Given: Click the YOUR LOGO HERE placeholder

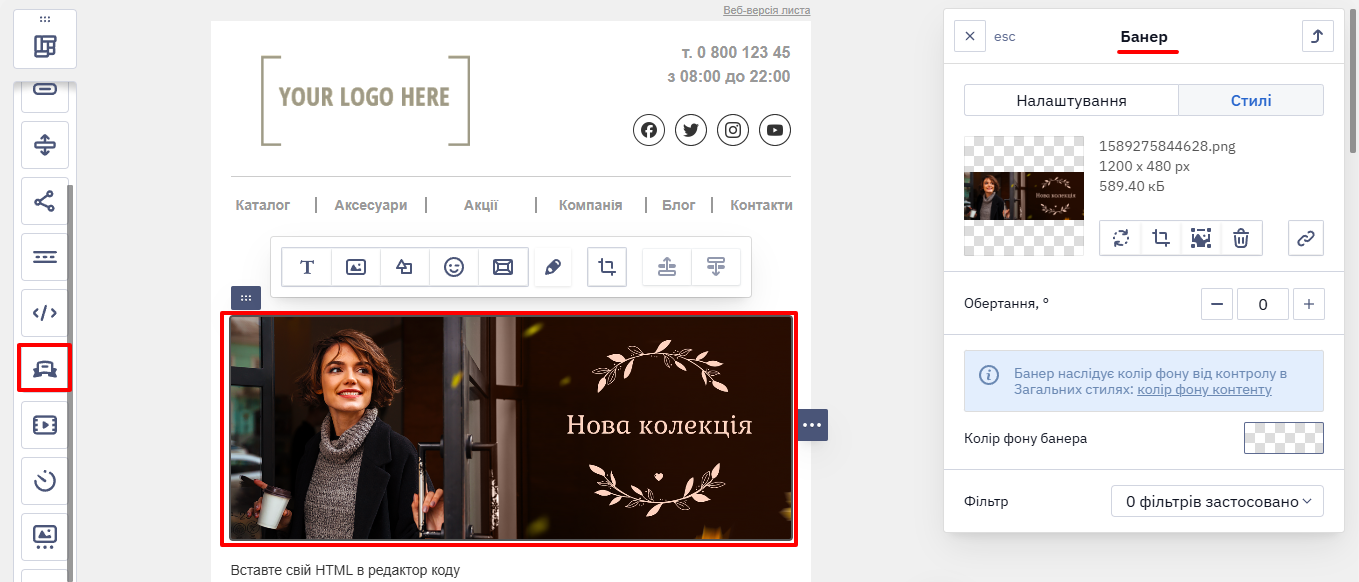Looking at the screenshot, I should click(365, 101).
